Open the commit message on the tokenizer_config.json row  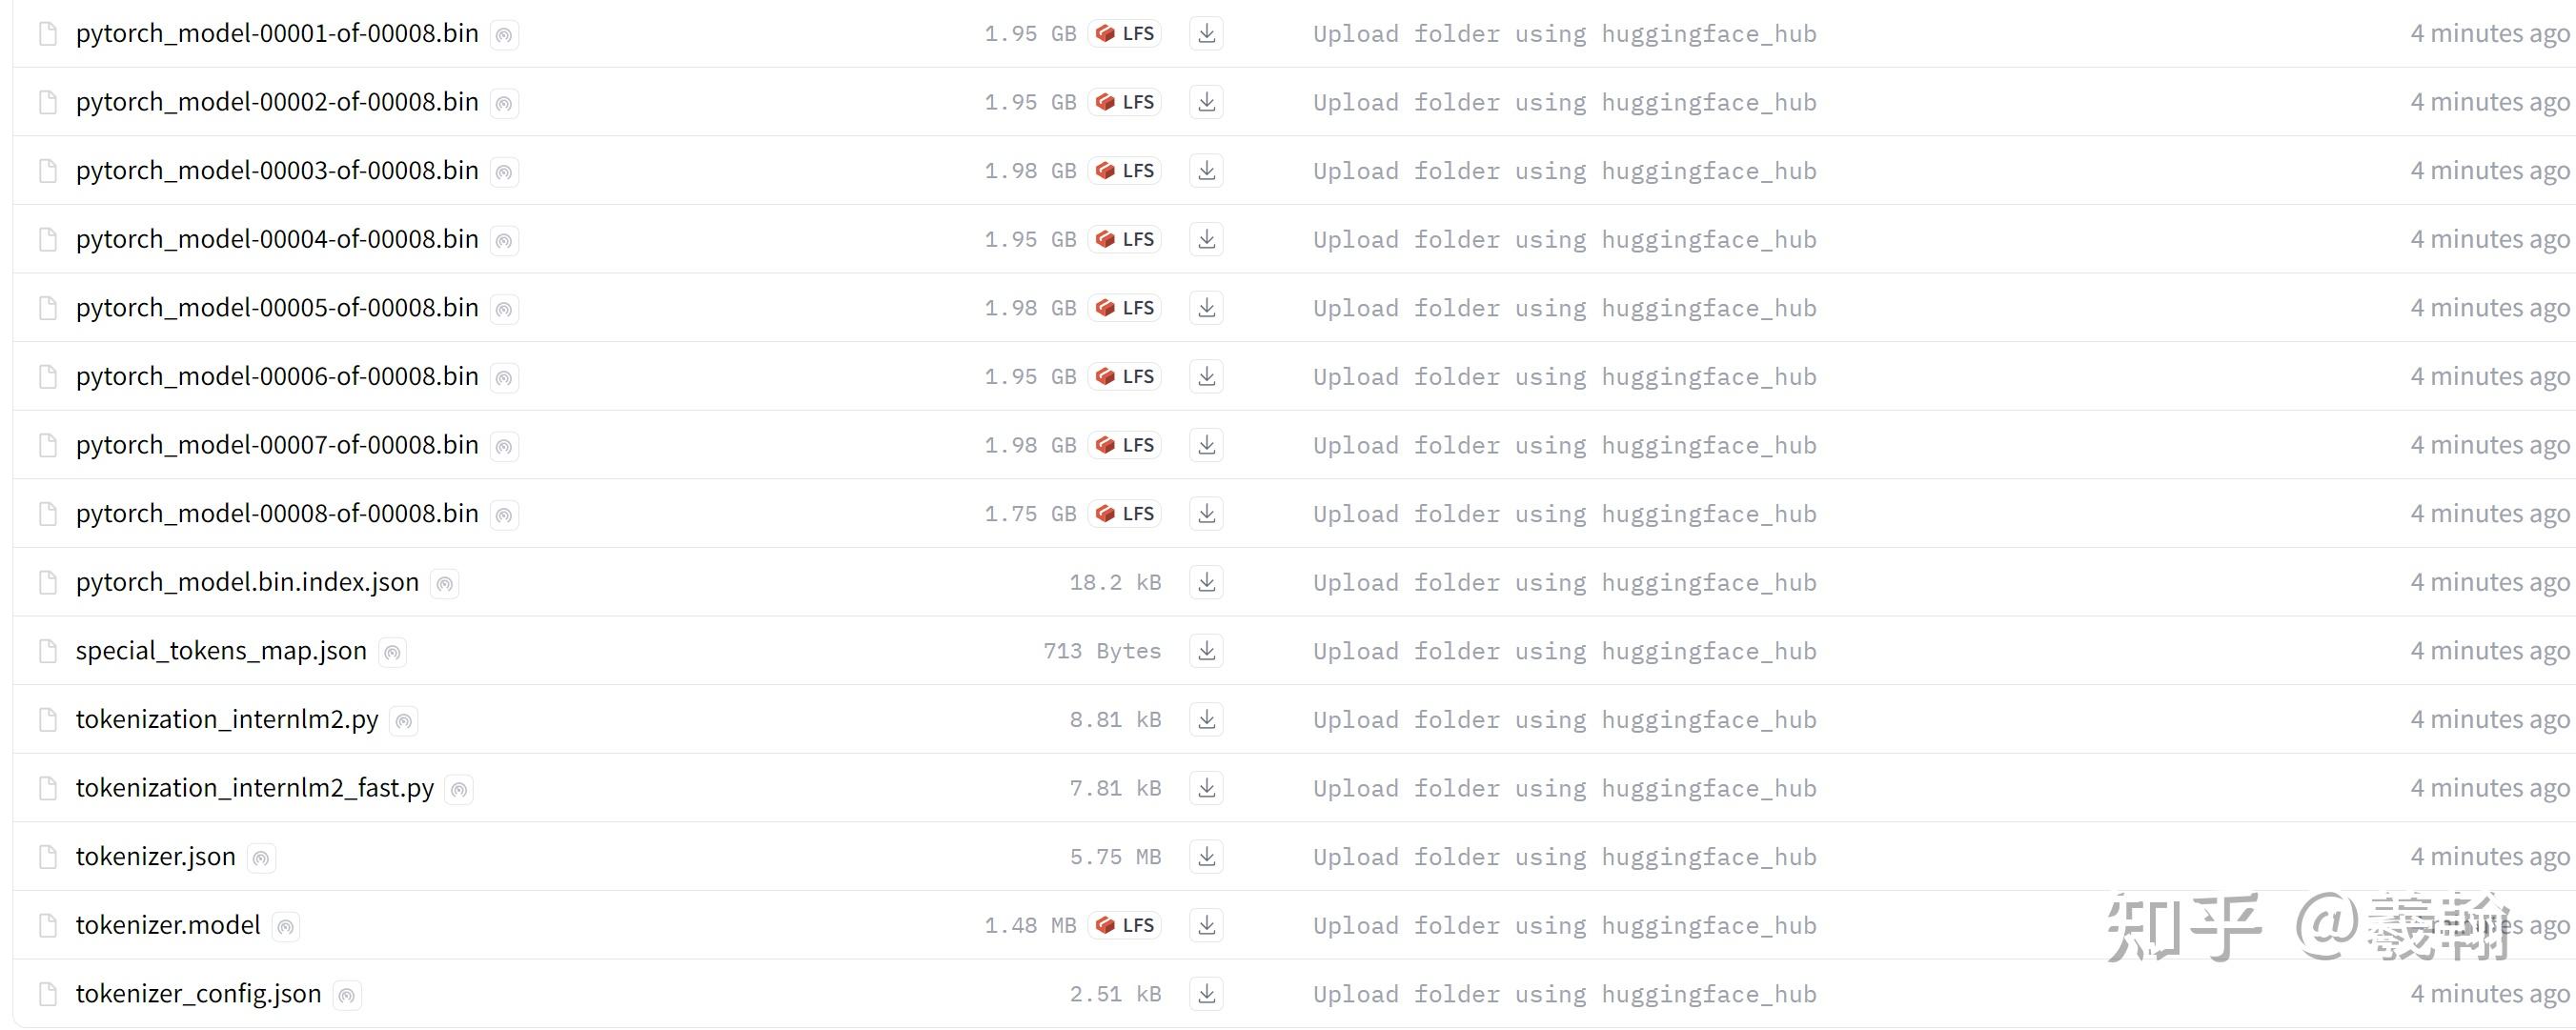(x=1564, y=994)
